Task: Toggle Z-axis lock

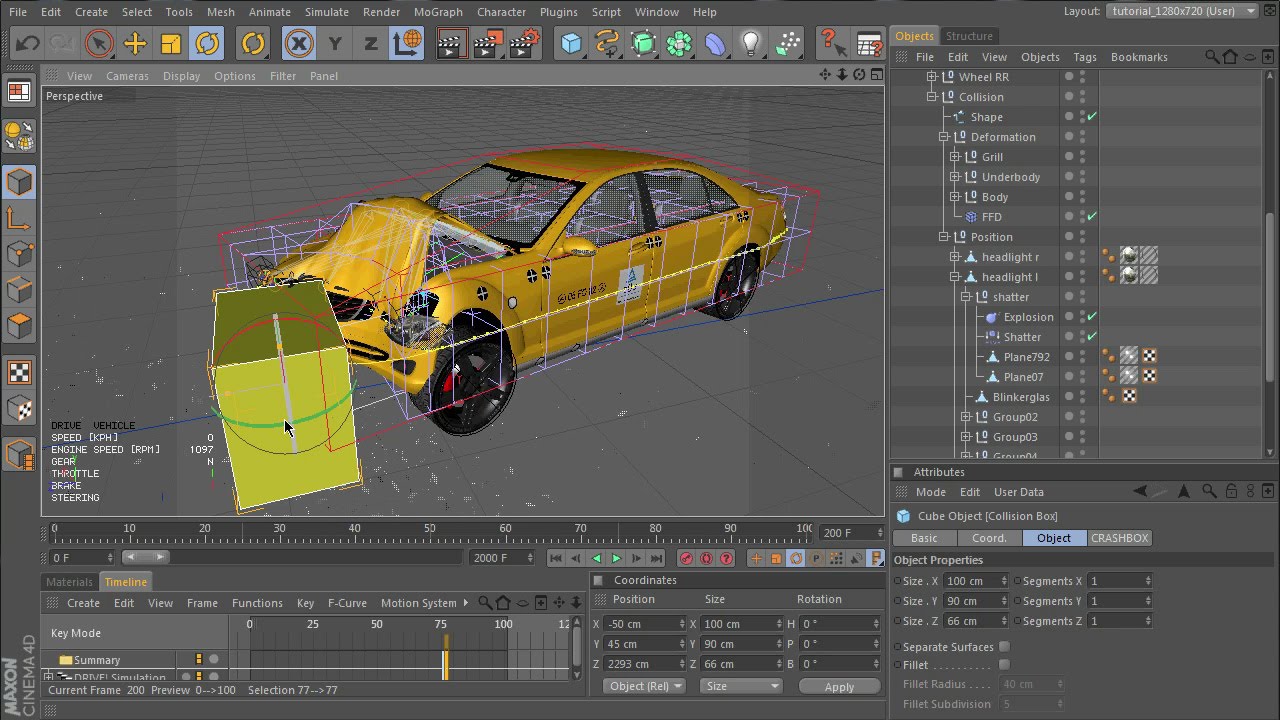Action: point(371,43)
